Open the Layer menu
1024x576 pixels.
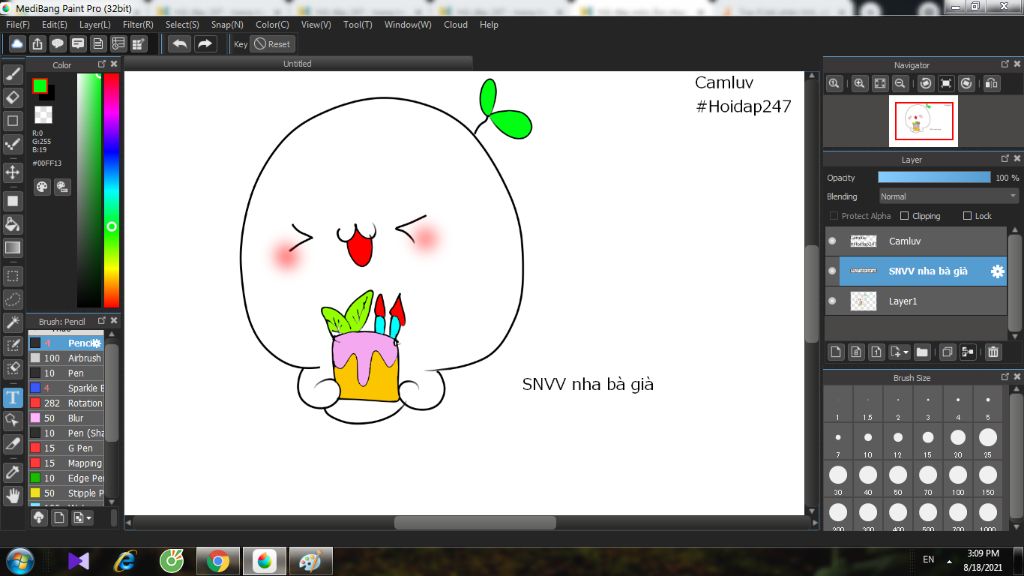pos(95,25)
